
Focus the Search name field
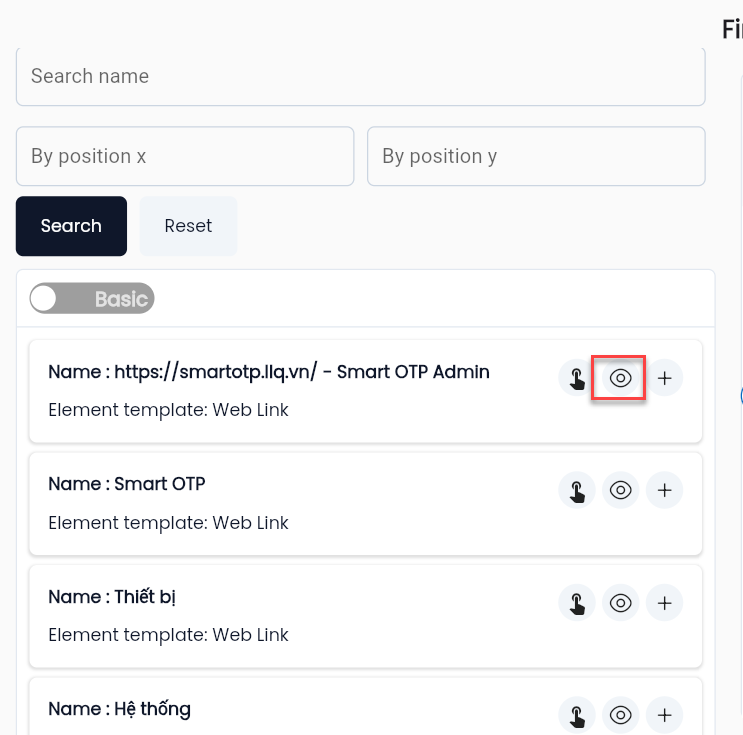pos(361,76)
